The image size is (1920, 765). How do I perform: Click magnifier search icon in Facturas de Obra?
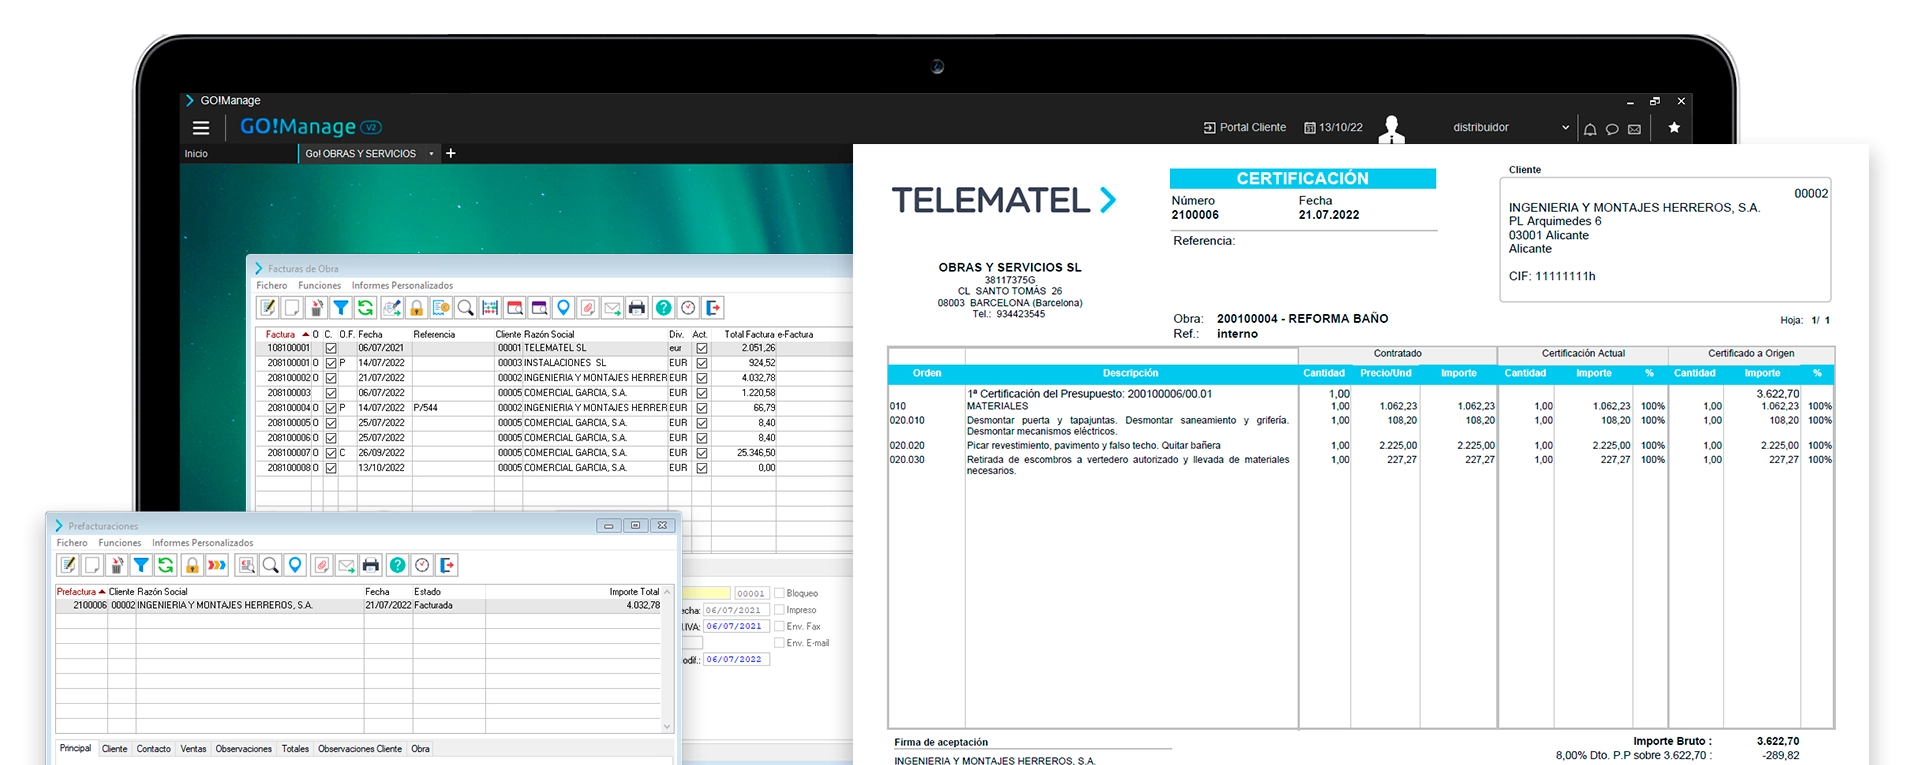pos(465,308)
